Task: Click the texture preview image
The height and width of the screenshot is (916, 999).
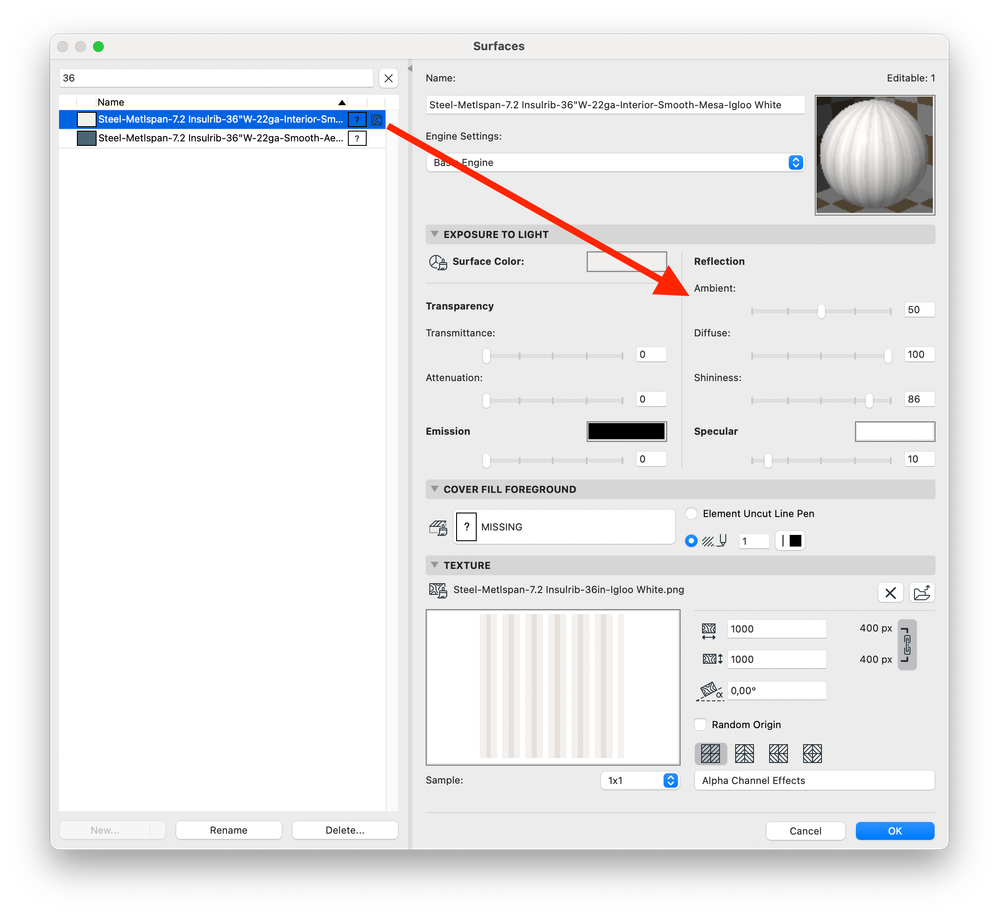Action: click(x=553, y=687)
